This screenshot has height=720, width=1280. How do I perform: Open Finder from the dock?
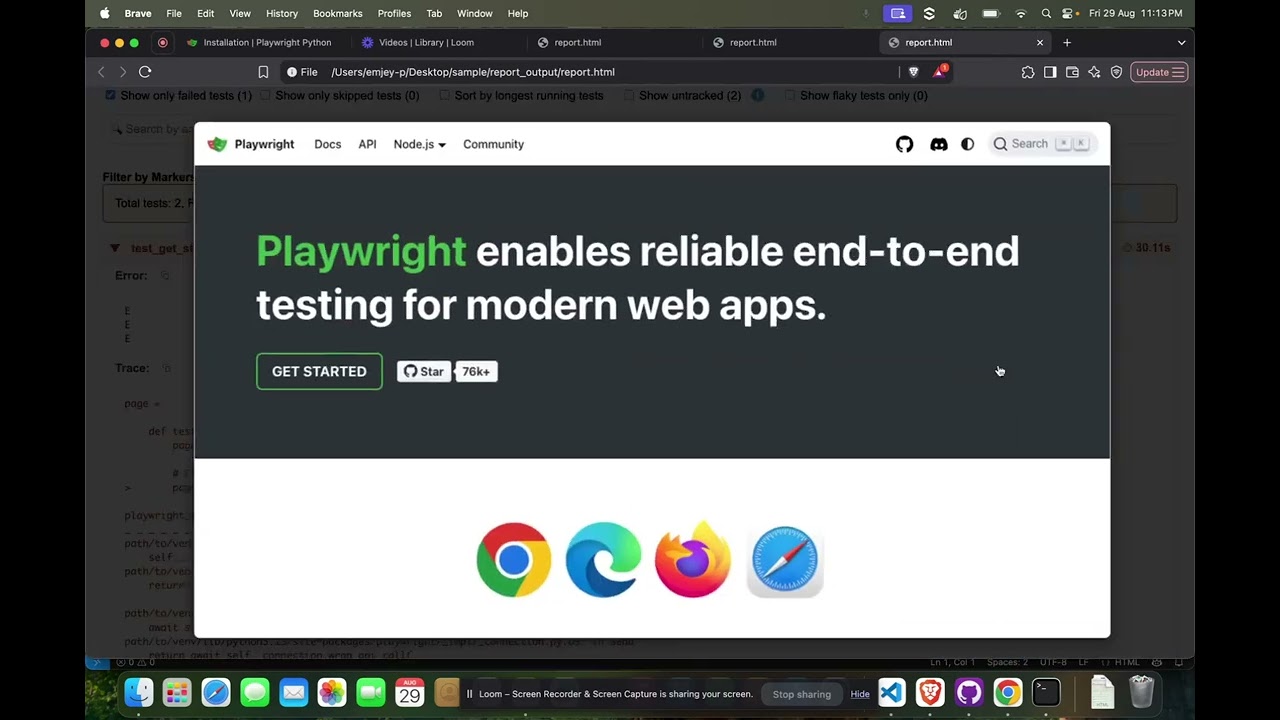pos(139,692)
